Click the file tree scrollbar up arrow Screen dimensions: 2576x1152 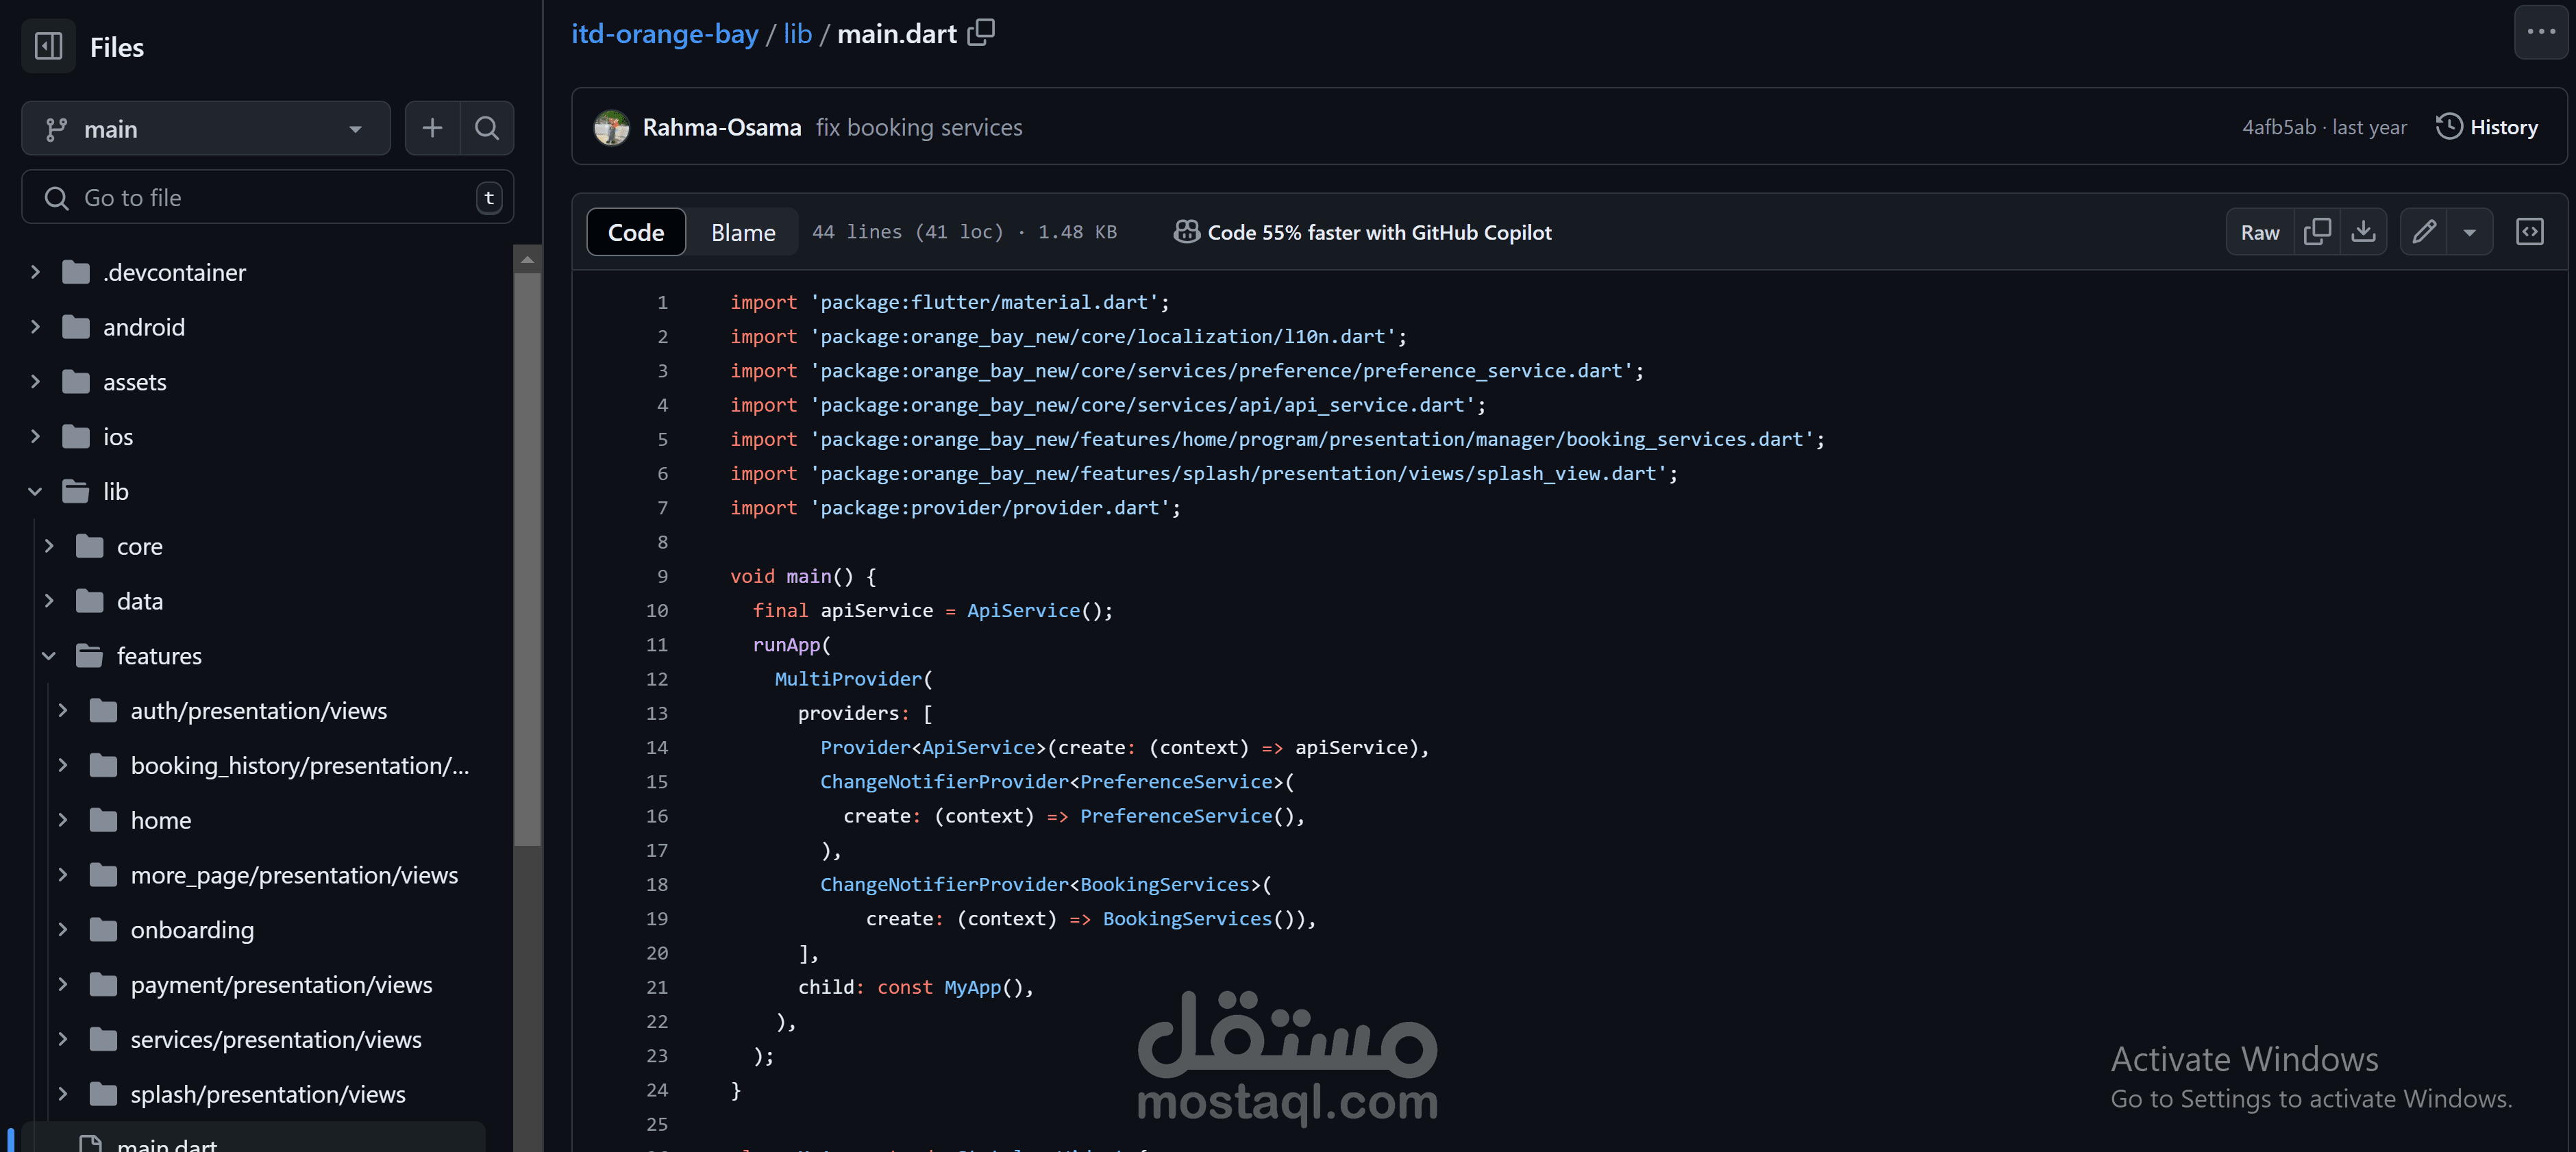tap(527, 260)
